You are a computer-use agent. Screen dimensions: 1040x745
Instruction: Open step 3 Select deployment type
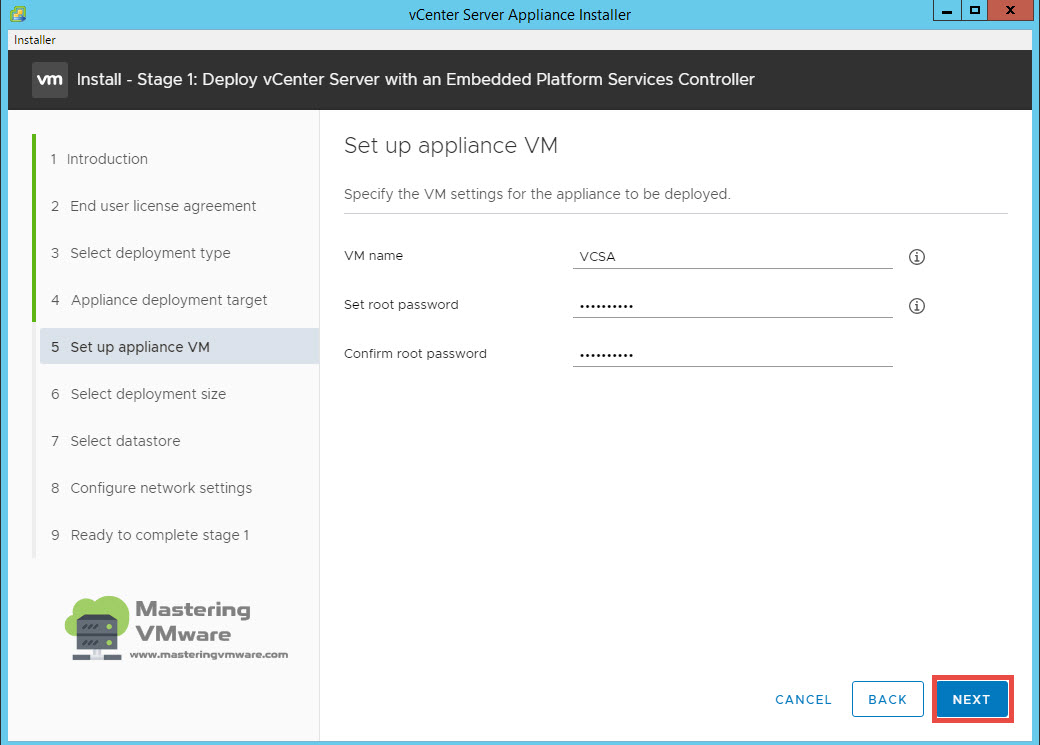[x=141, y=253]
